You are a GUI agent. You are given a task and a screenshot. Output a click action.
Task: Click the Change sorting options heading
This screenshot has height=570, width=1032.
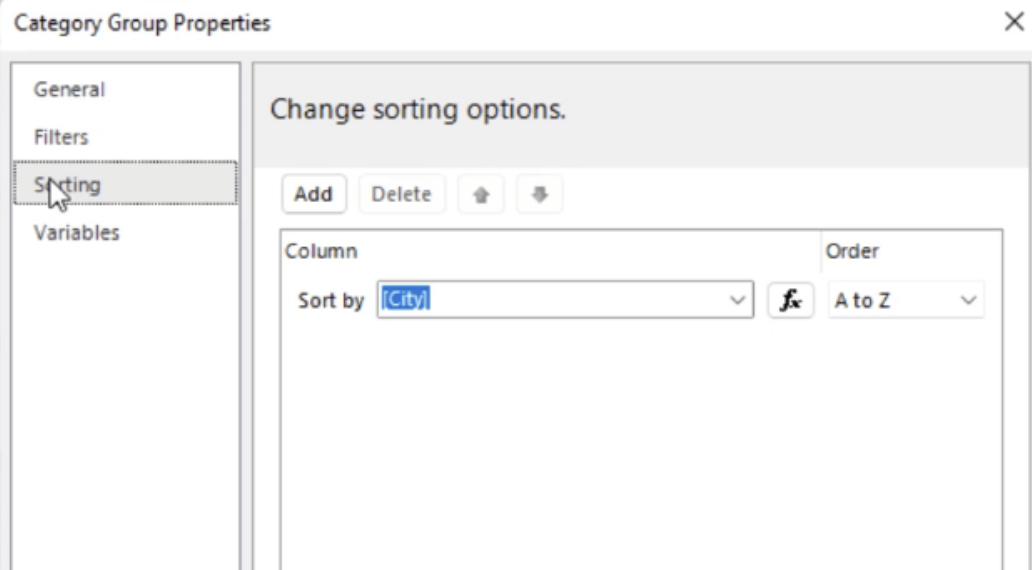418,109
